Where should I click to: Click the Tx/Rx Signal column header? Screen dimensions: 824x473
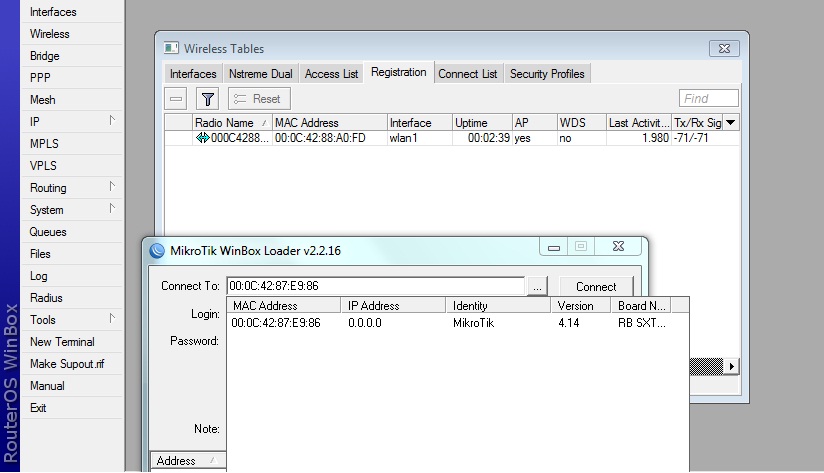697,122
